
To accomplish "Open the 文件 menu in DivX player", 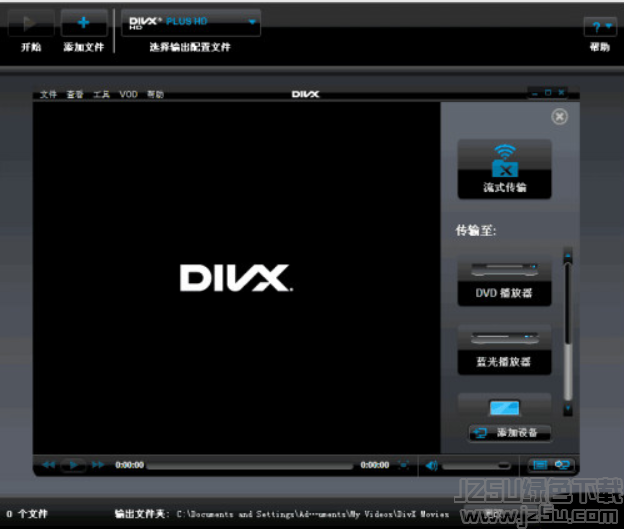I will (48, 94).
